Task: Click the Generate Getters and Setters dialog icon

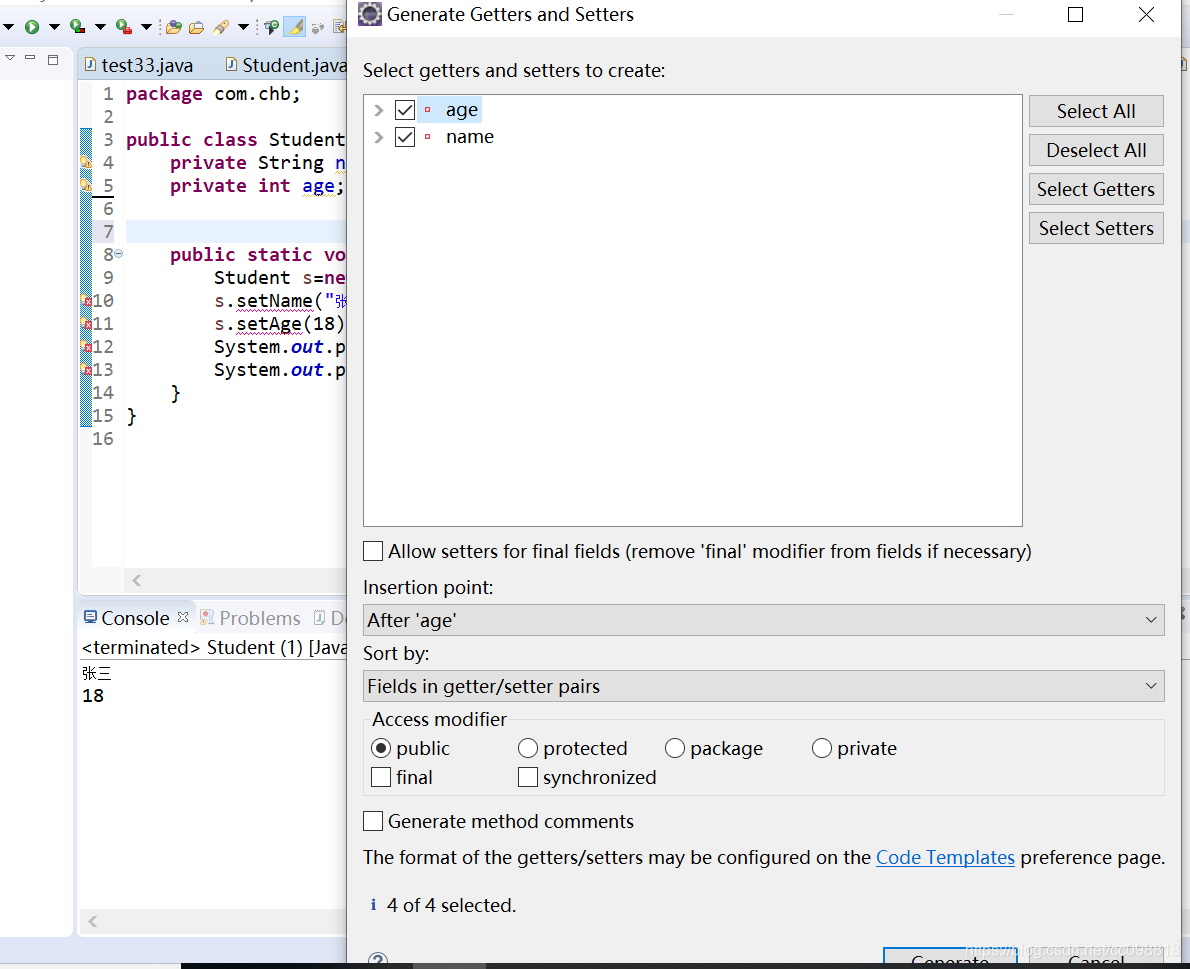Action: point(370,14)
